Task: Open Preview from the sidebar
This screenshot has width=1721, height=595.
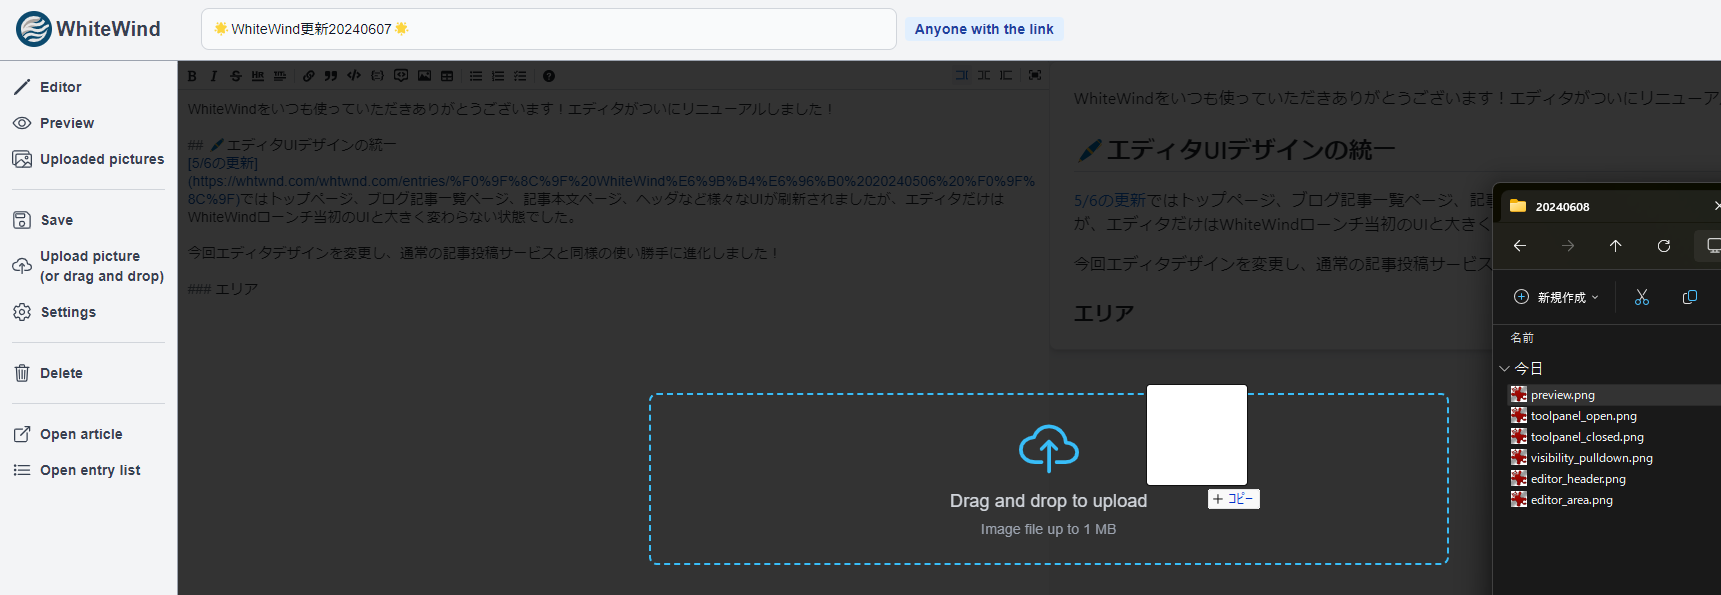Action: point(66,123)
